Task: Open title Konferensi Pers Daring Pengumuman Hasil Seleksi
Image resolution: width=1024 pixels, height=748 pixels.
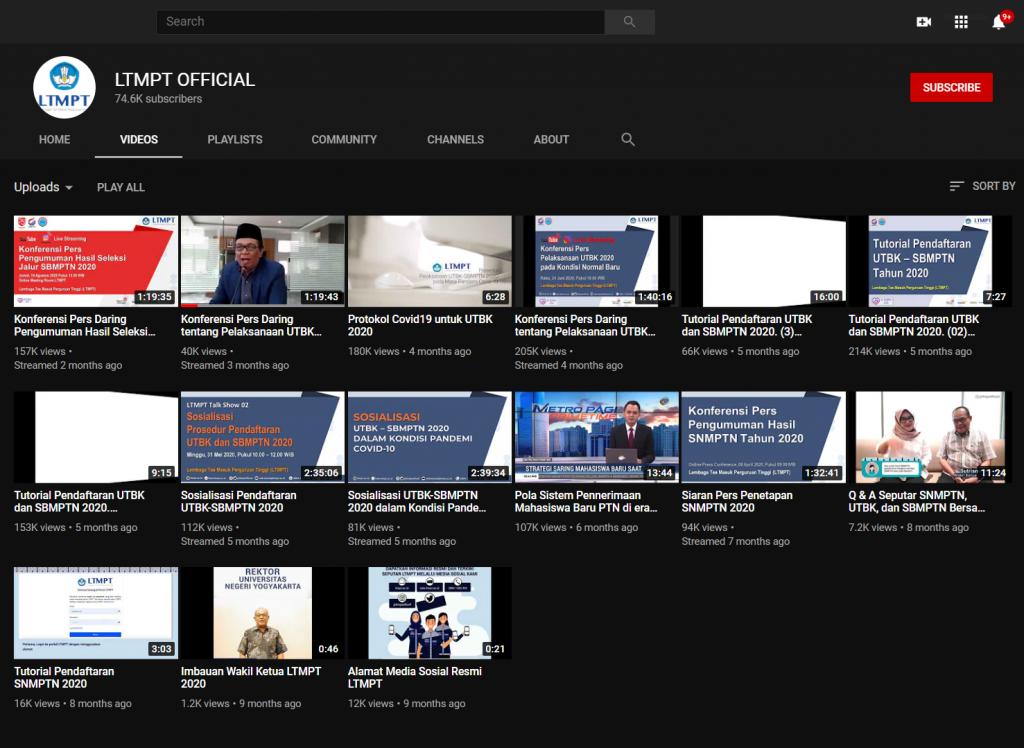Action: coord(85,325)
